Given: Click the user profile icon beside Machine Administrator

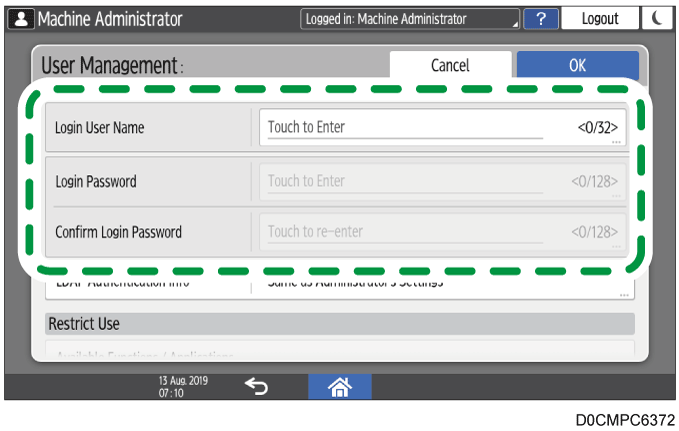Looking at the screenshot, I should 20,18.
